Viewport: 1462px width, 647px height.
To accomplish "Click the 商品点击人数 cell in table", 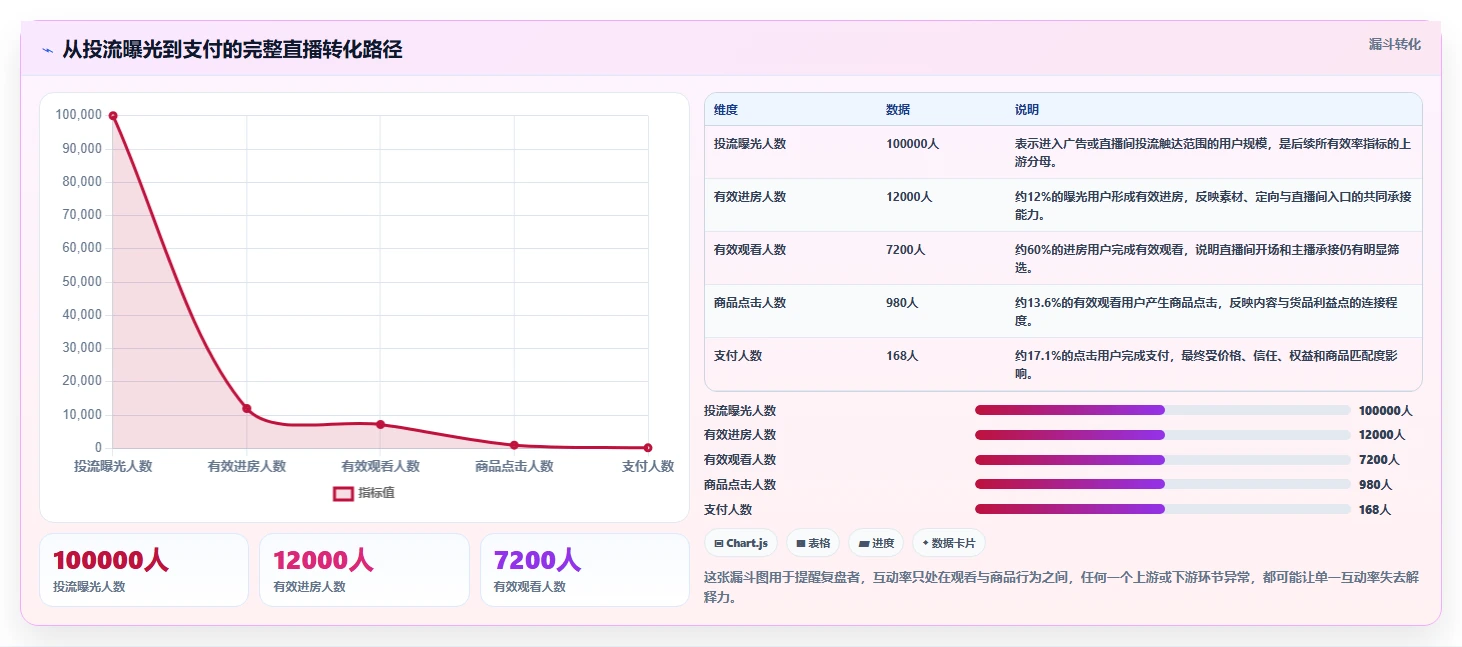I will [750, 303].
